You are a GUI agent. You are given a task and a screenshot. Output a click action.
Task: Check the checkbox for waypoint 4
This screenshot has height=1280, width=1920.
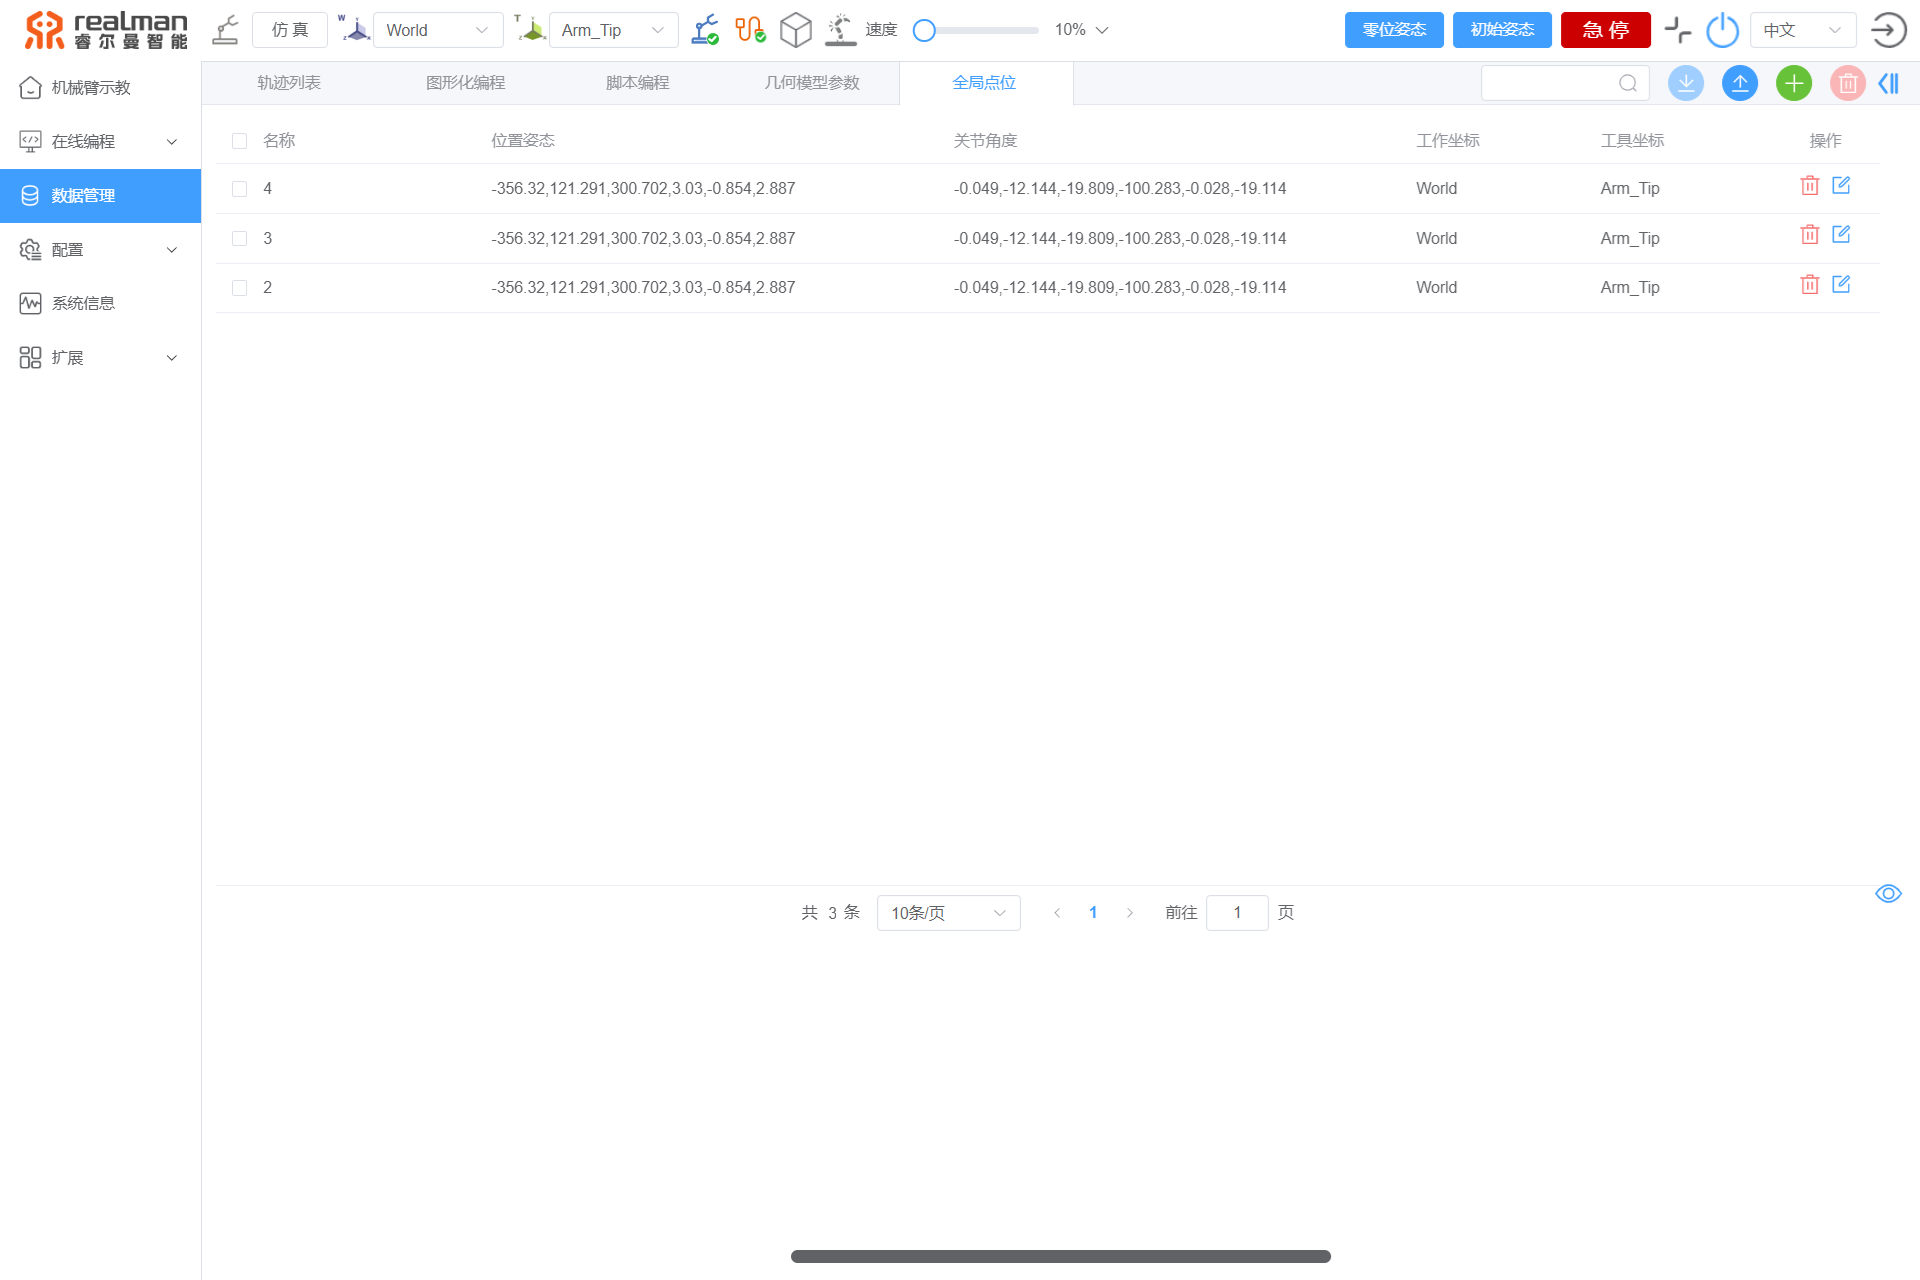click(239, 189)
